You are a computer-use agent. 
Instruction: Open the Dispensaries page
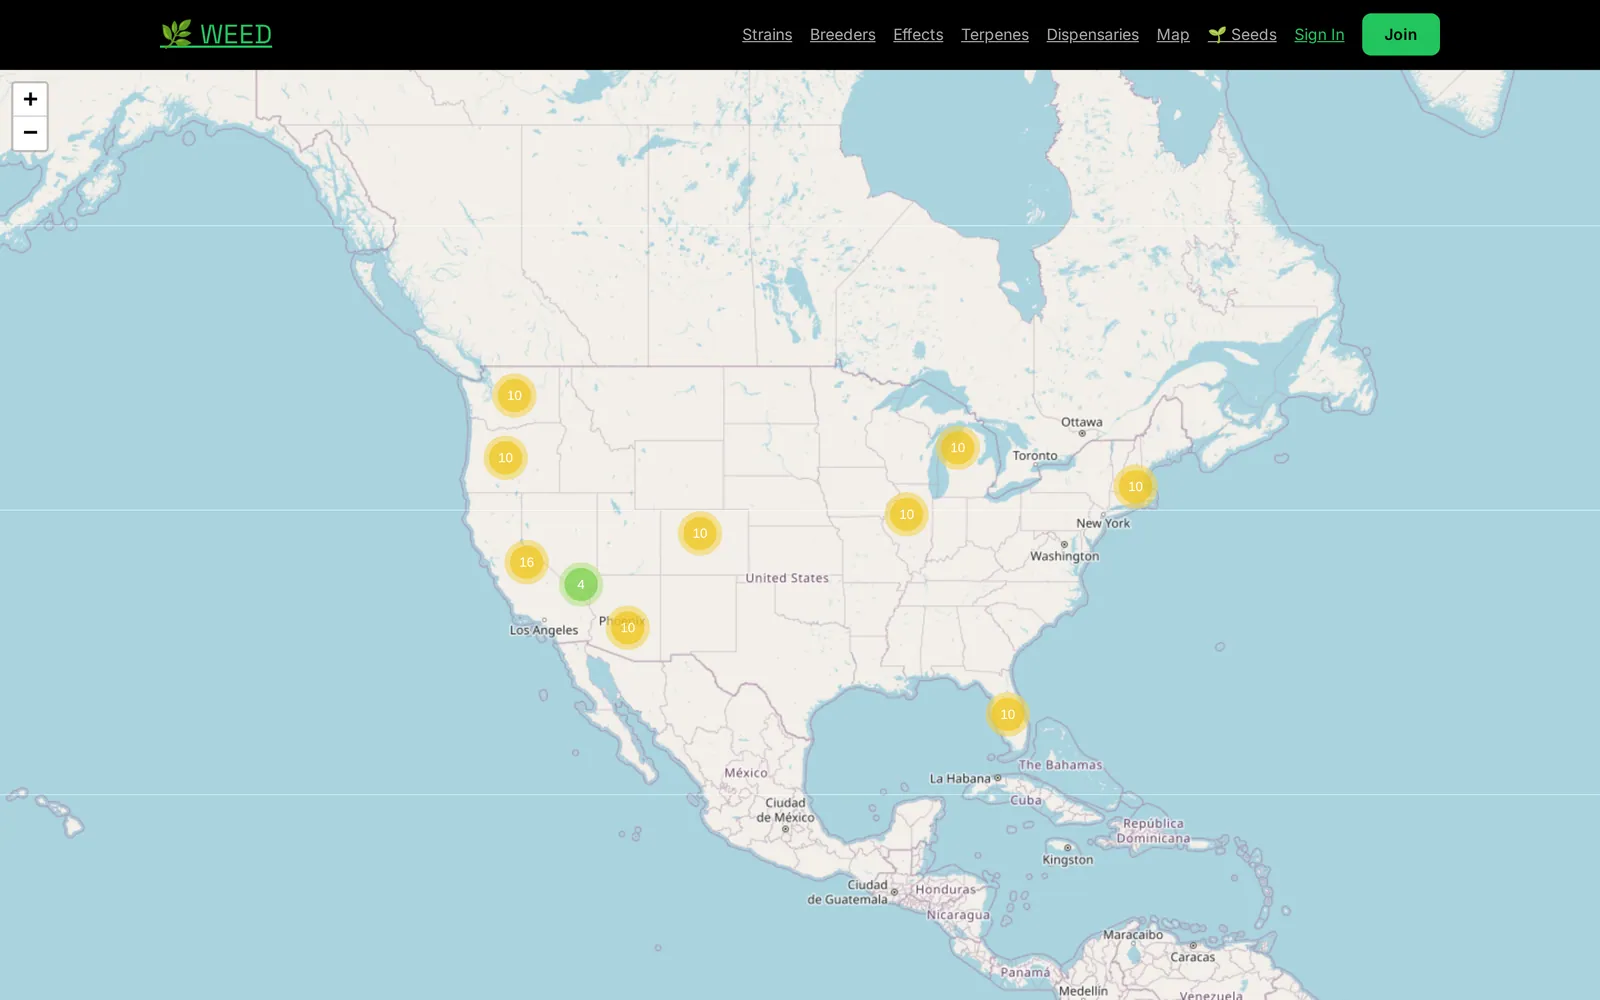pos(1092,34)
